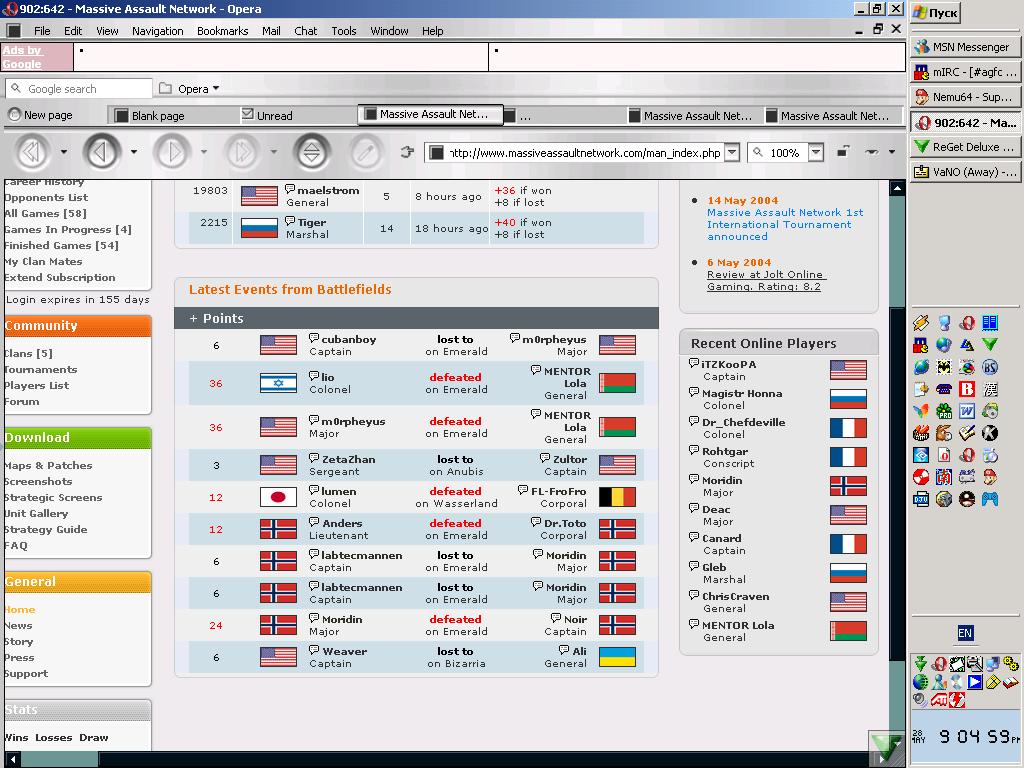Click the Israel flag beside lio
Screen dimensions: 1024x768
278,383
